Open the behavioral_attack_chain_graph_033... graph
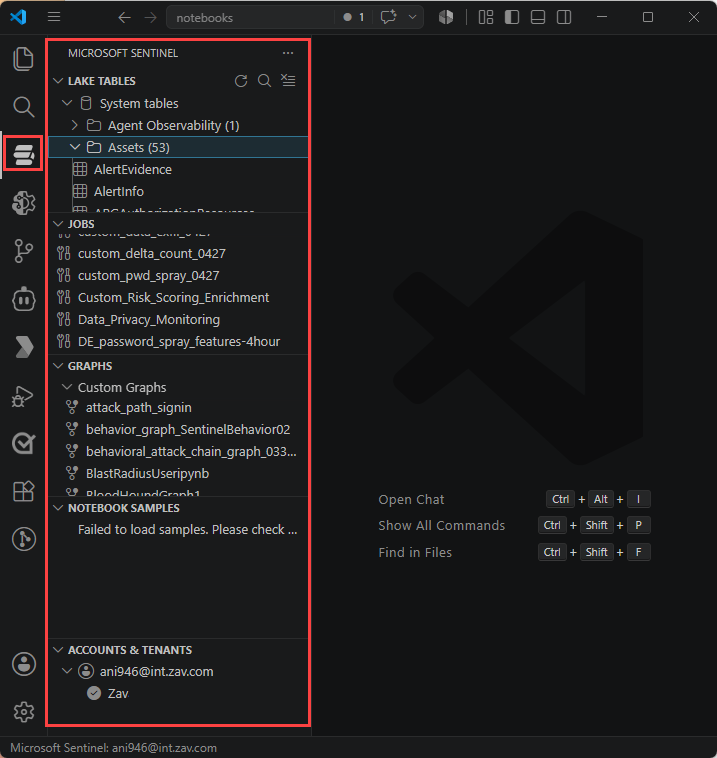This screenshot has width=717, height=758. coord(178,452)
